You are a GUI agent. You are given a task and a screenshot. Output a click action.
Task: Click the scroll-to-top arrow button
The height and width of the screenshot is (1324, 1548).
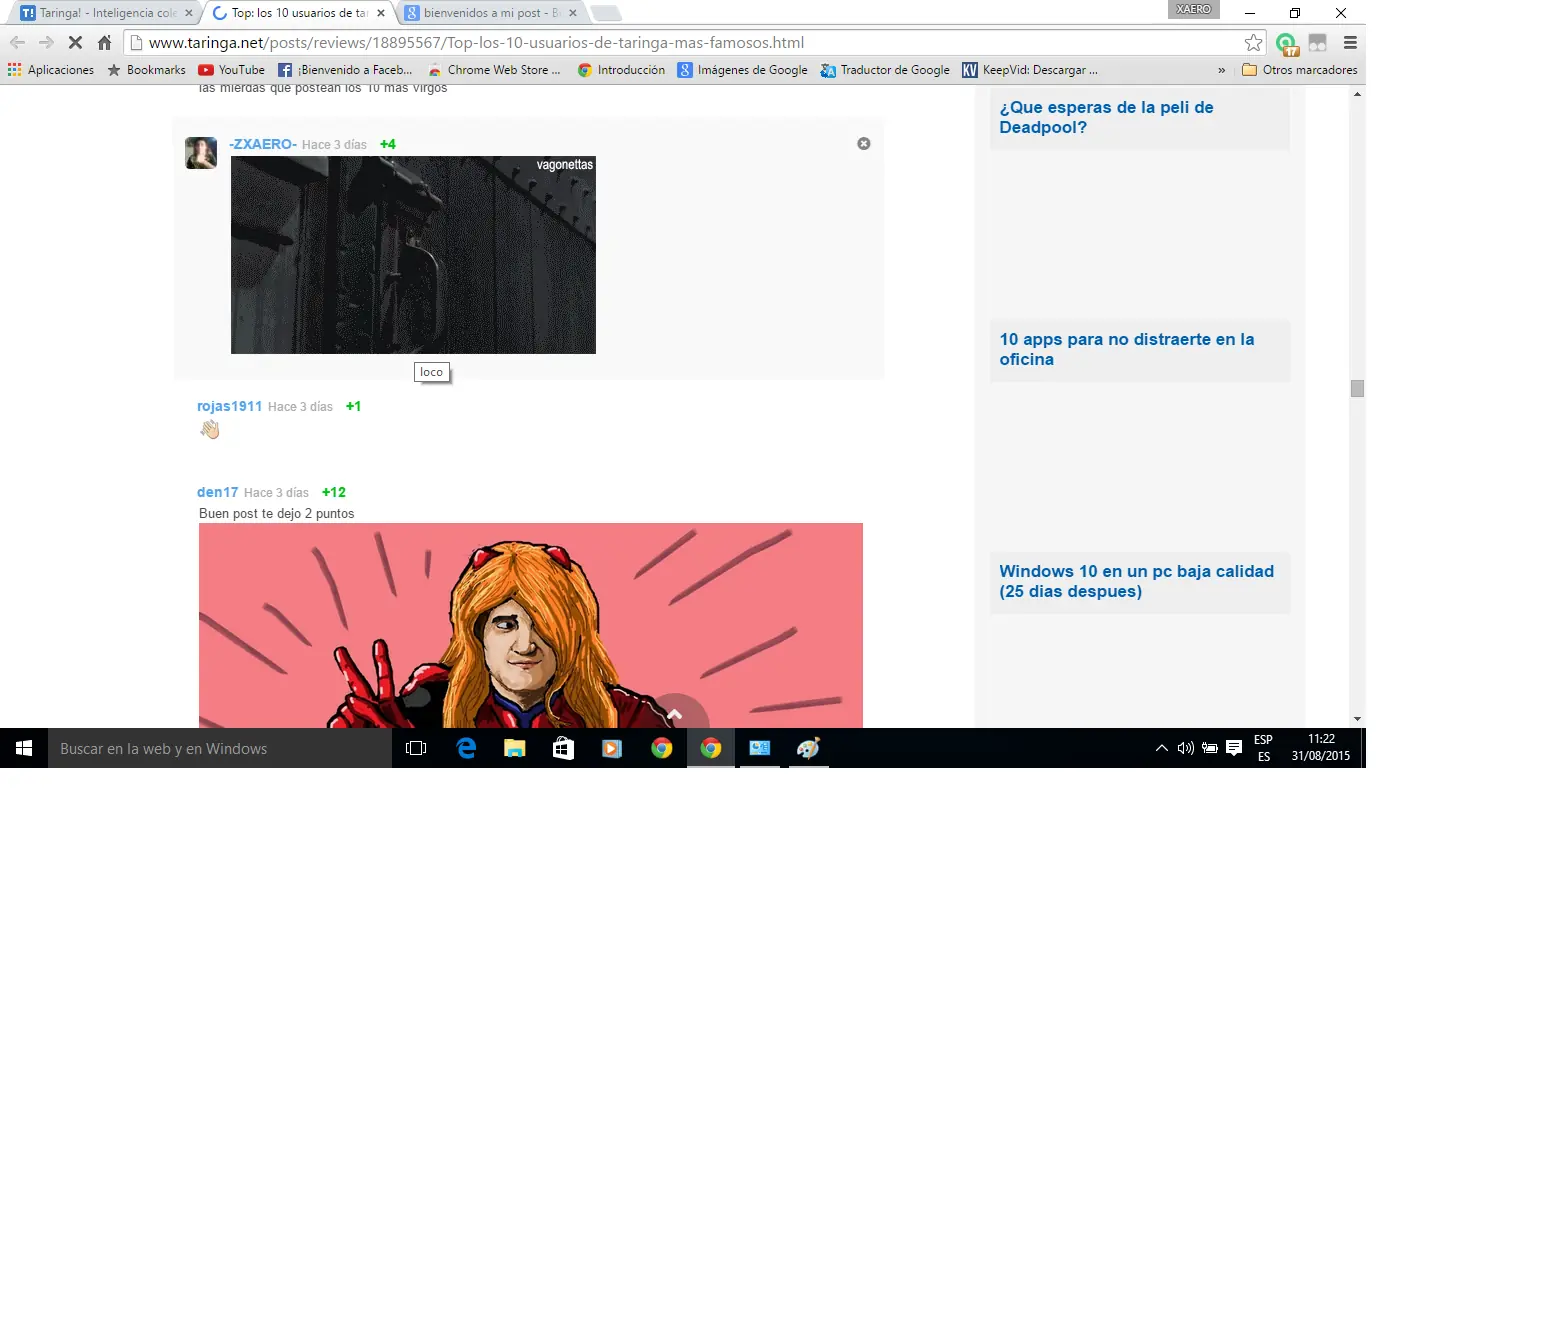tap(675, 712)
